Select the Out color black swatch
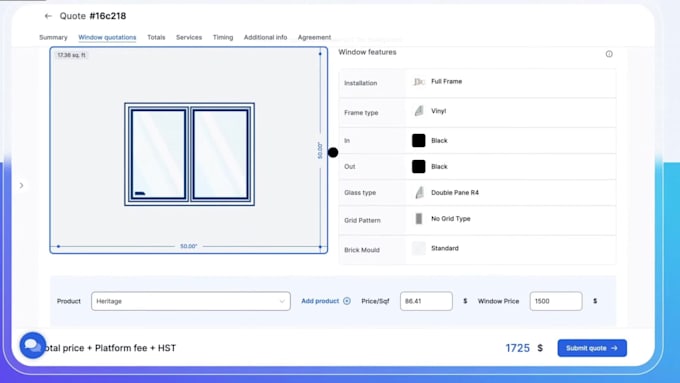 click(418, 167)
